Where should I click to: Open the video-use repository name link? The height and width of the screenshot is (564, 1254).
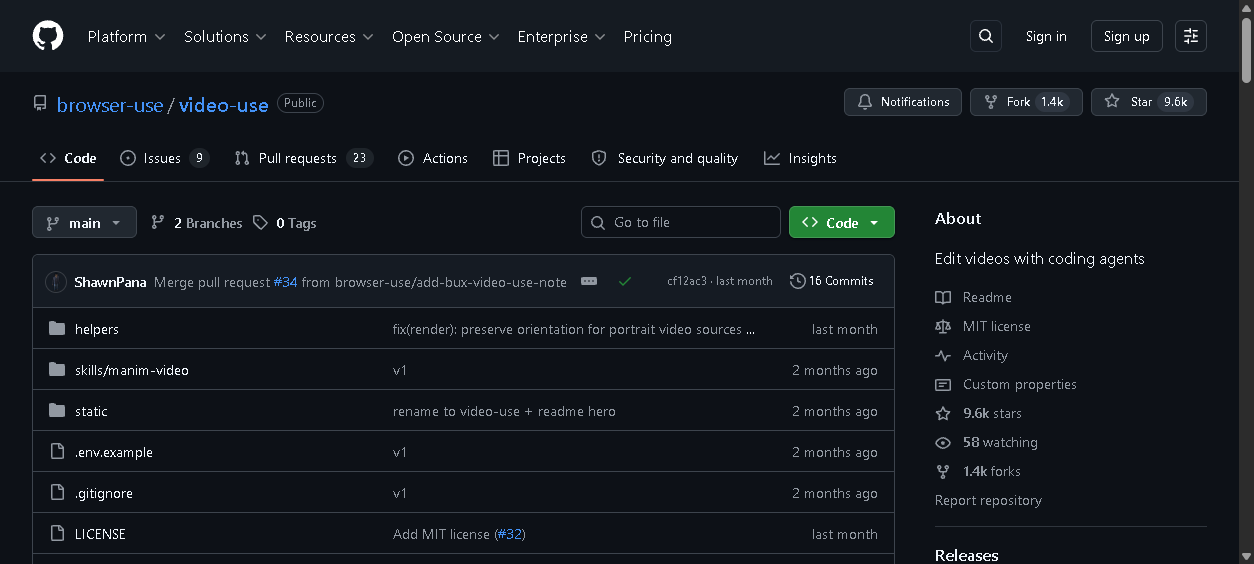[224, 104]
